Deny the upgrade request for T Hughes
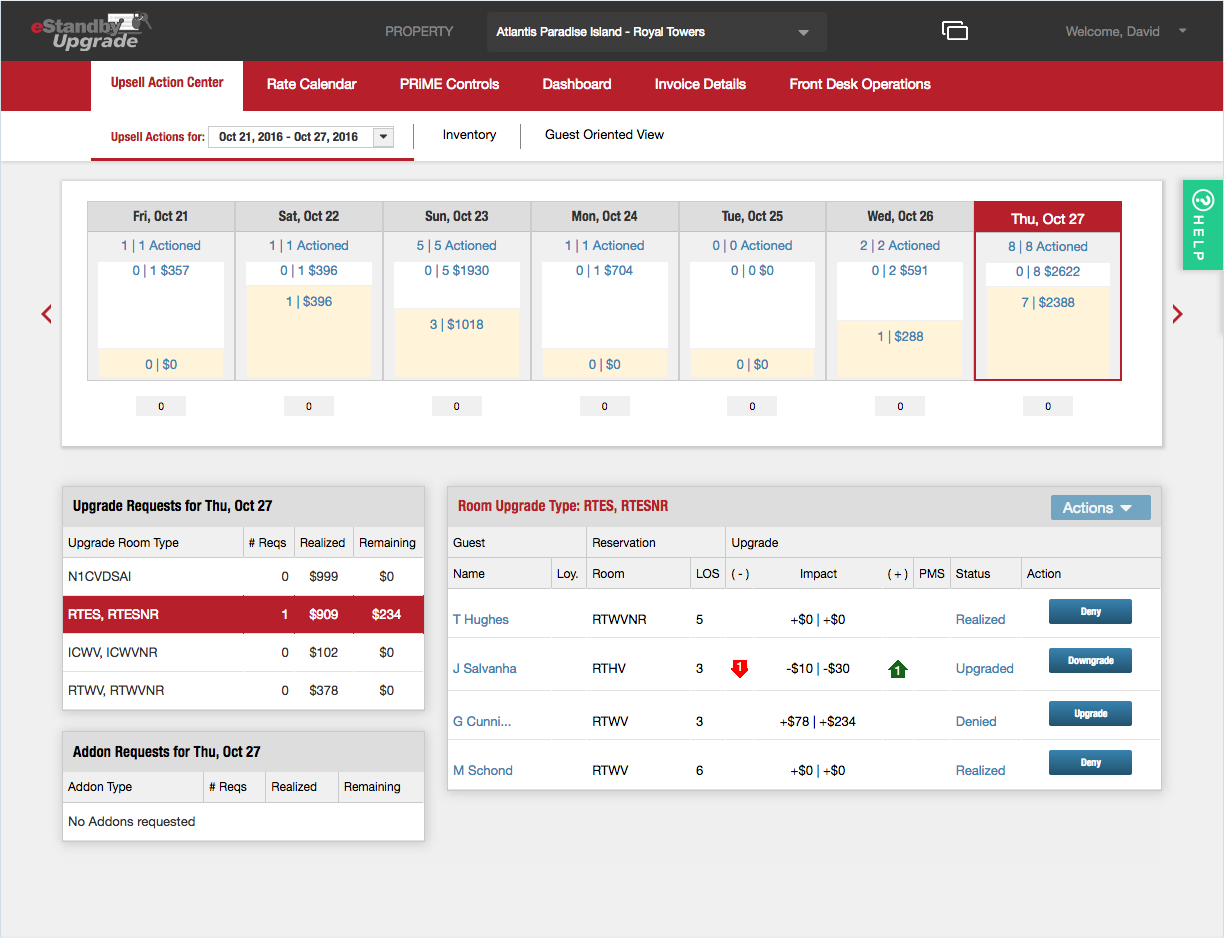 point(1090,611)
